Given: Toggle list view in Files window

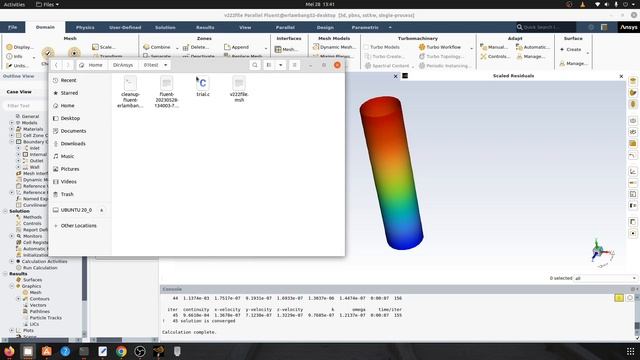Looking at the screenshot, I should [269, 65].
